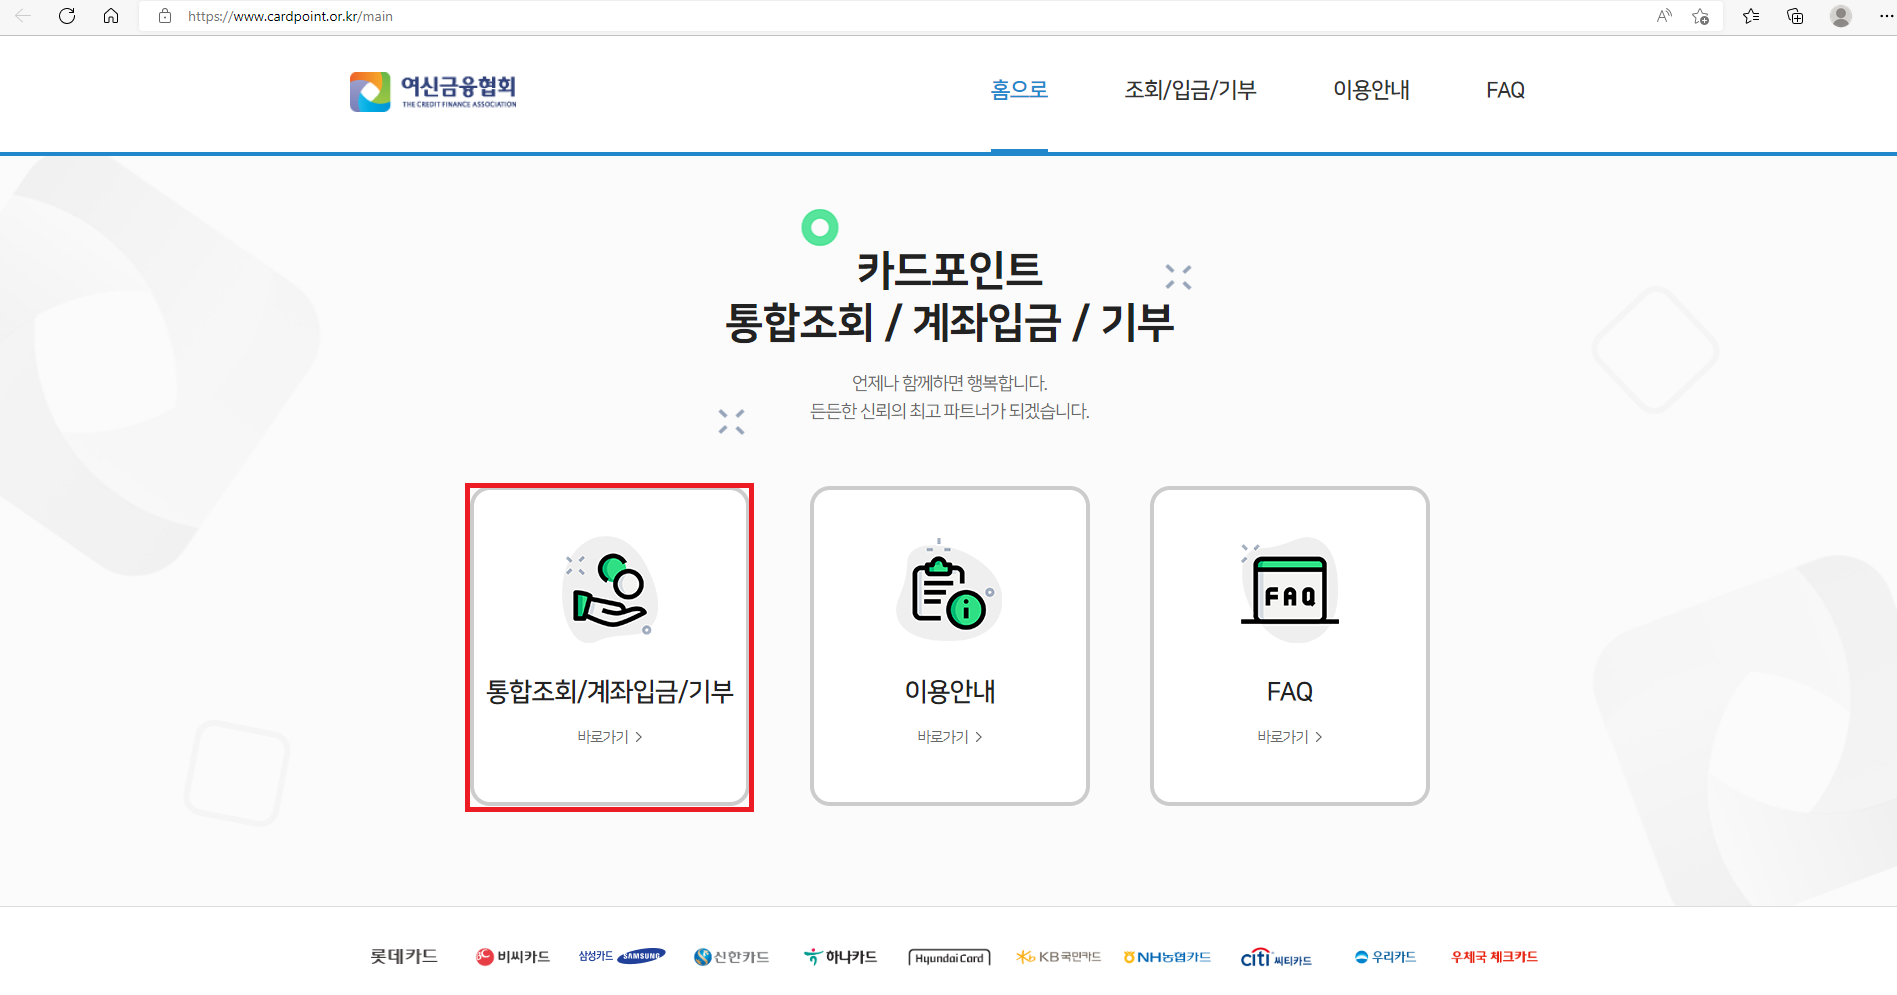Click inside the address bar
Image resolution: width=1897 pixels, height=995 pixels.
point(400,16)
